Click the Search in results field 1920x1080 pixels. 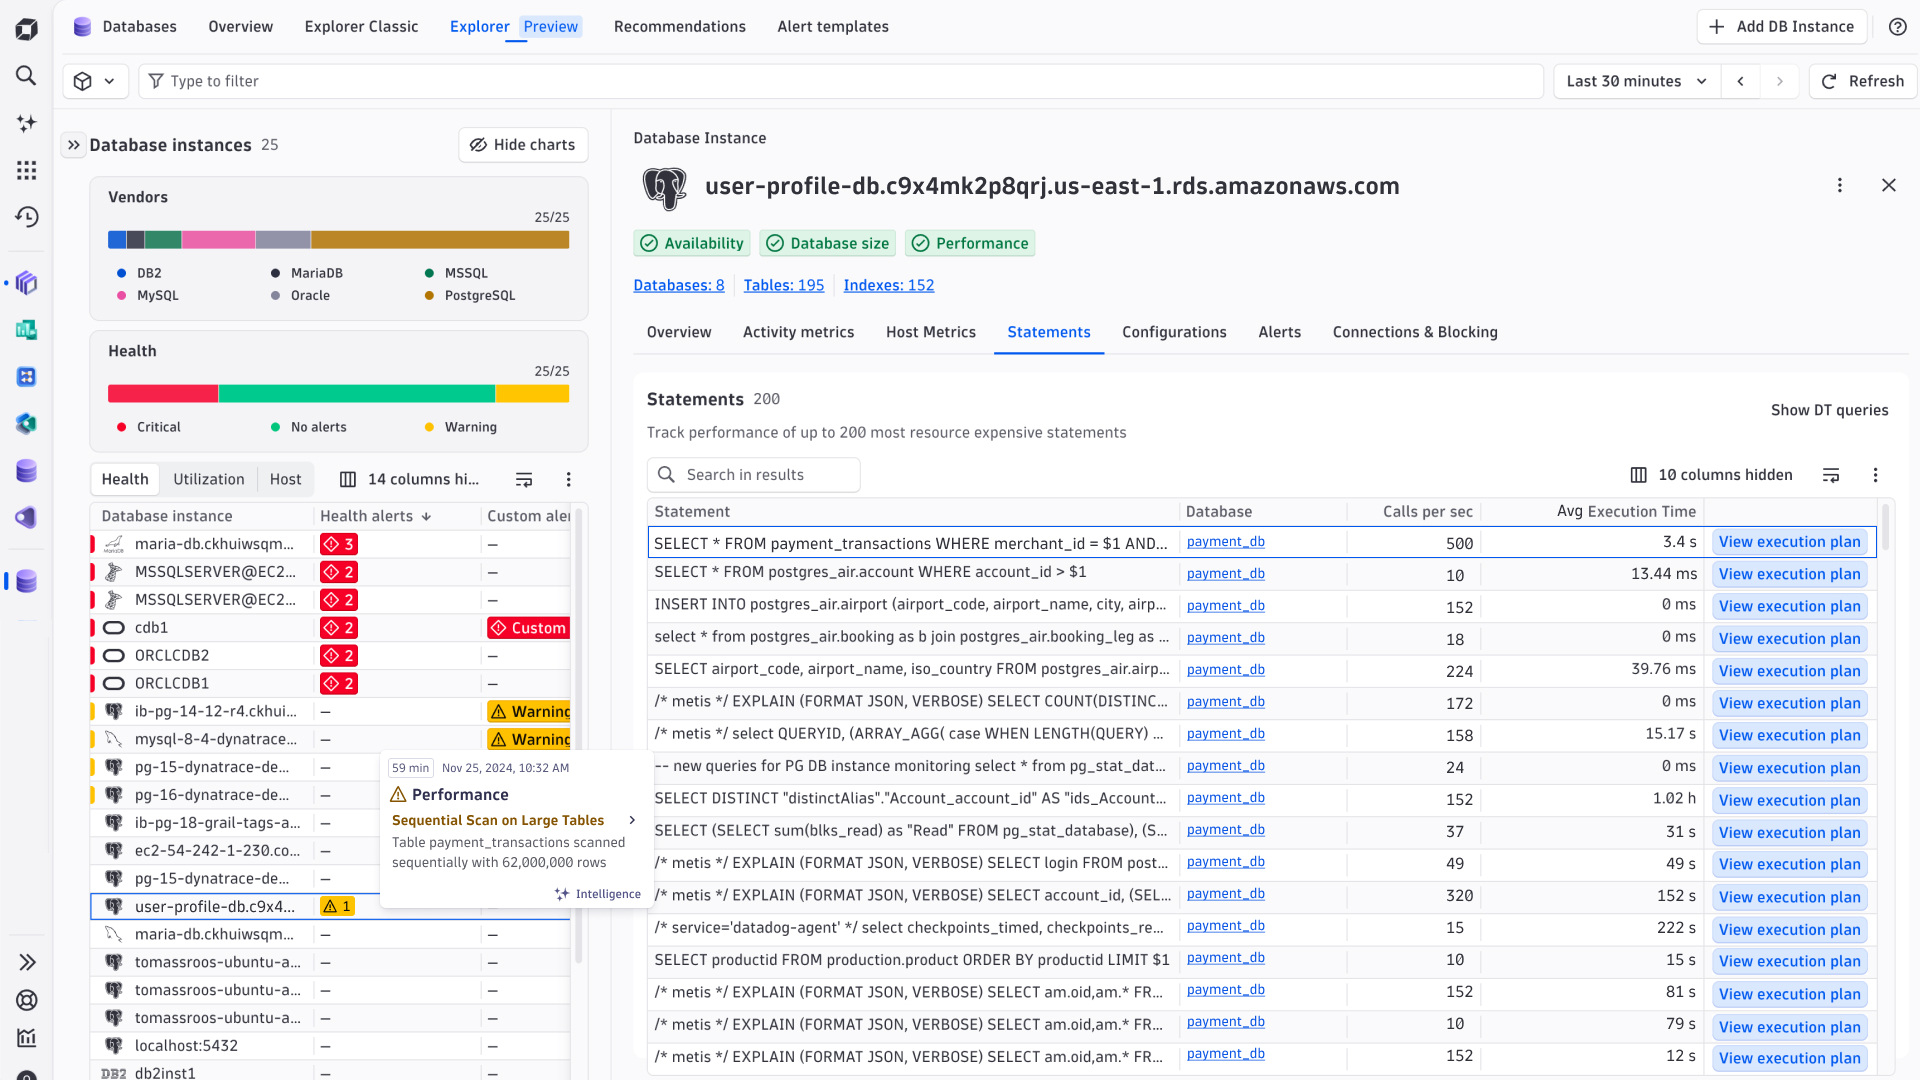tap(754, 475)
